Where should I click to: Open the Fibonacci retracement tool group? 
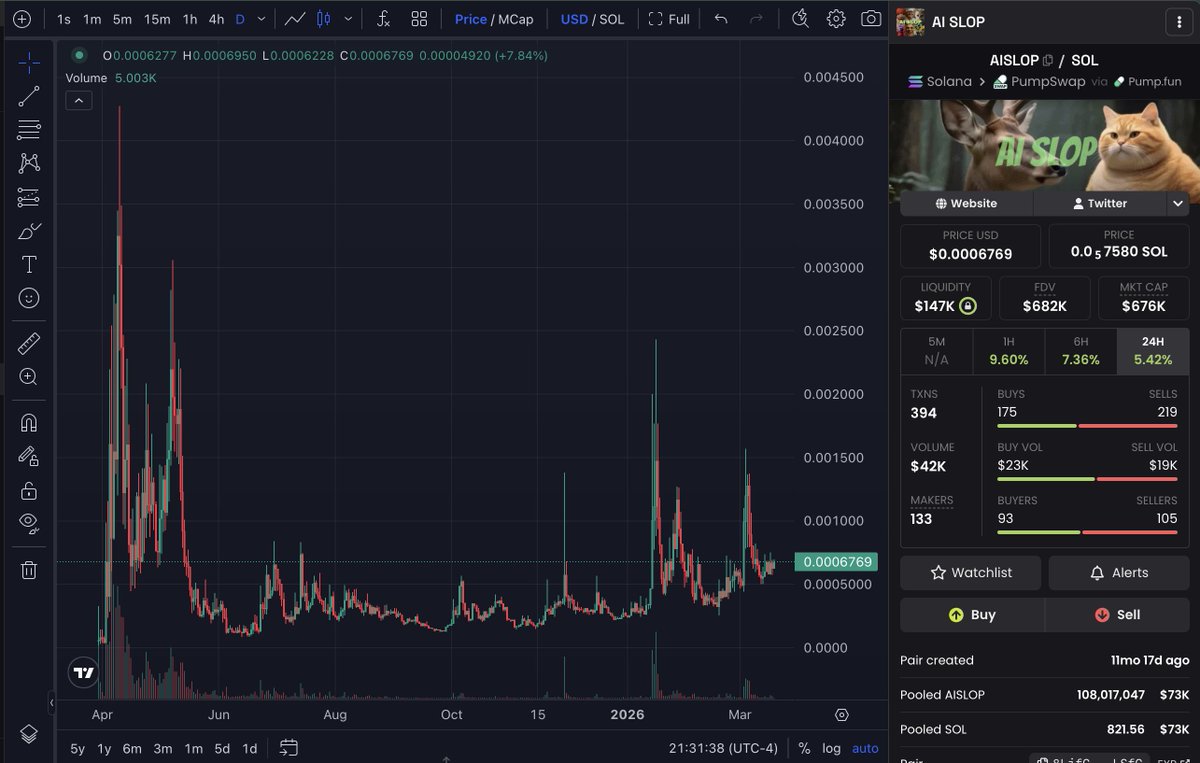coord(29,130)
